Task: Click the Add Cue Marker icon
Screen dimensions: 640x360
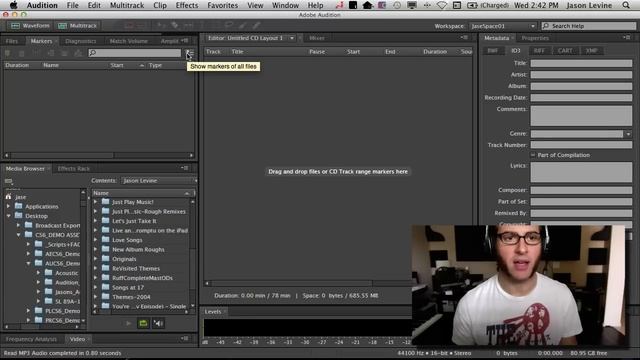Action: tap(8, 53)
